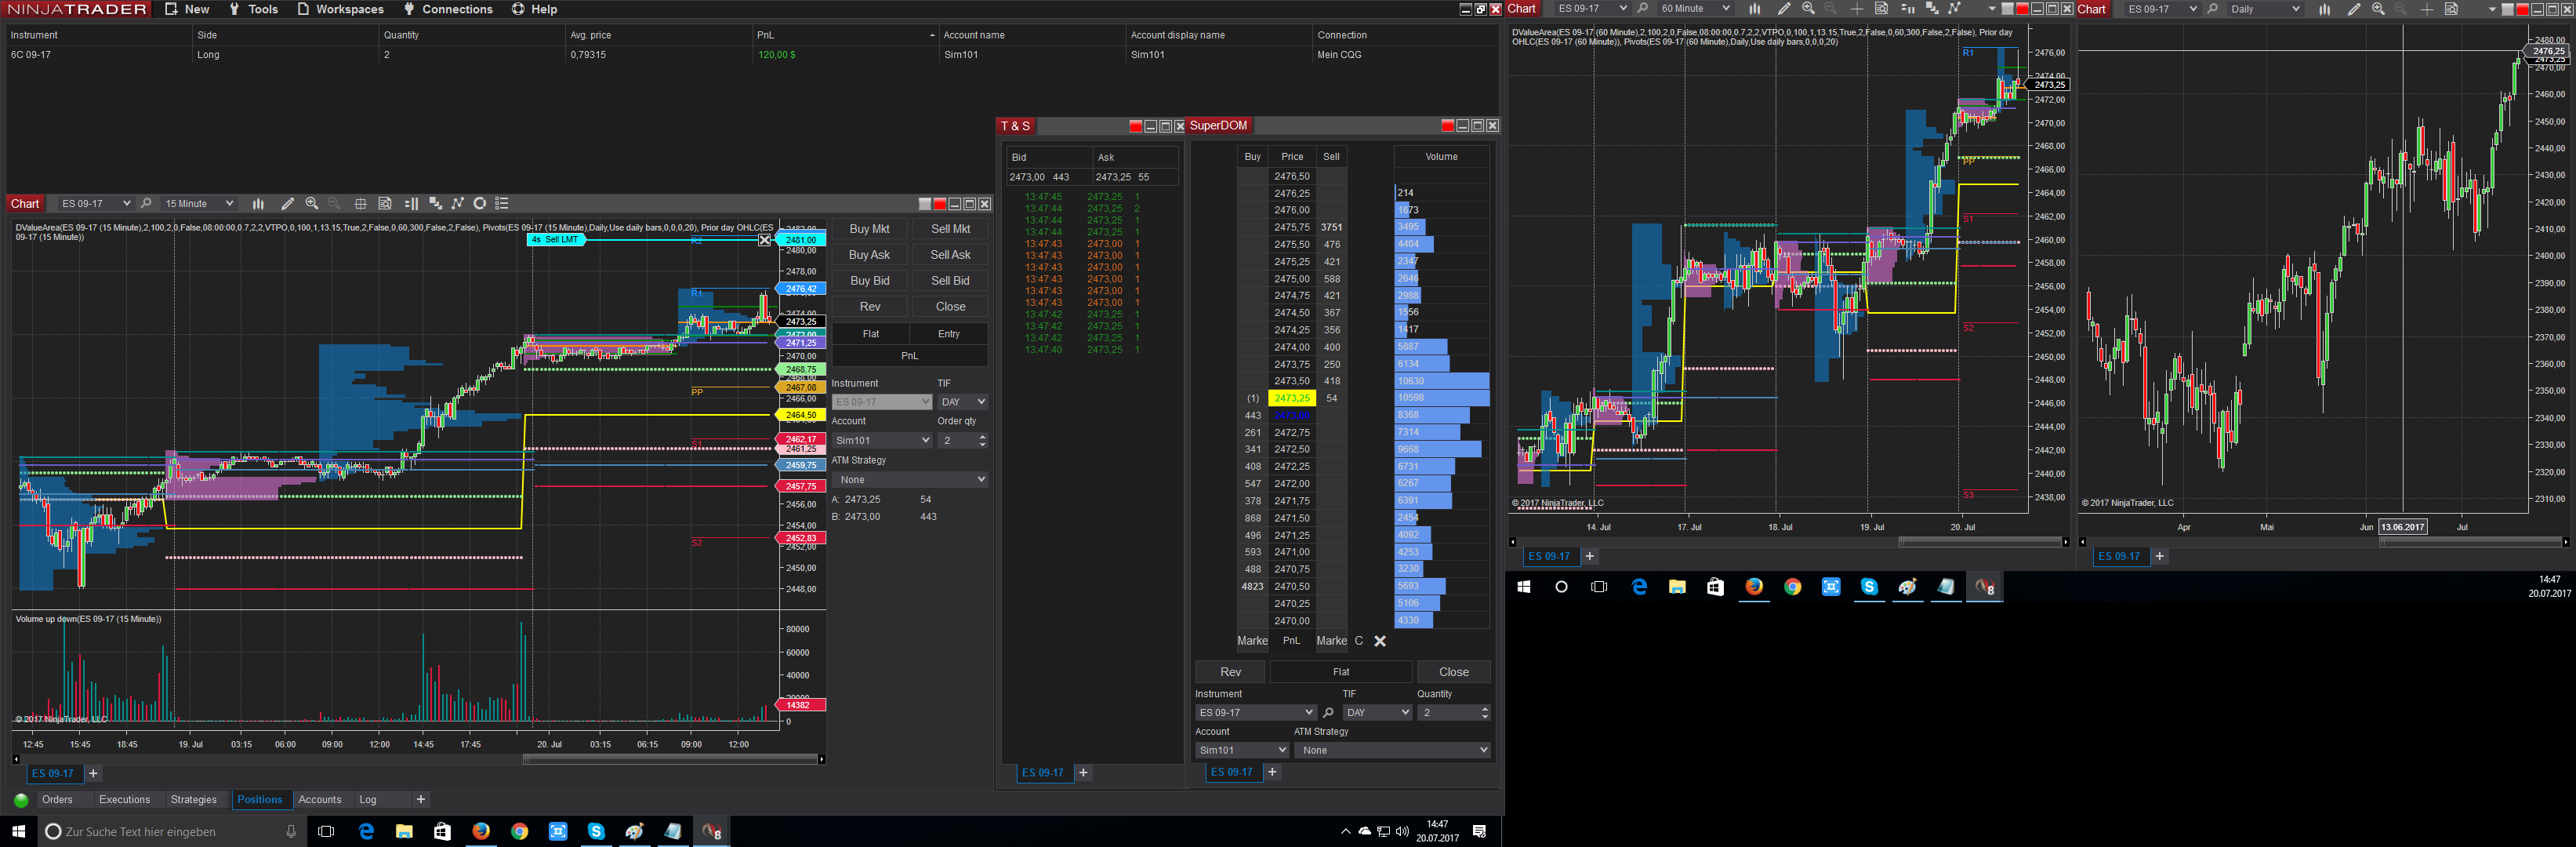Toggle crosshair in the 60 Minute chart toolbar
The image size is (2576, 847).
[x=1857, y=9]
